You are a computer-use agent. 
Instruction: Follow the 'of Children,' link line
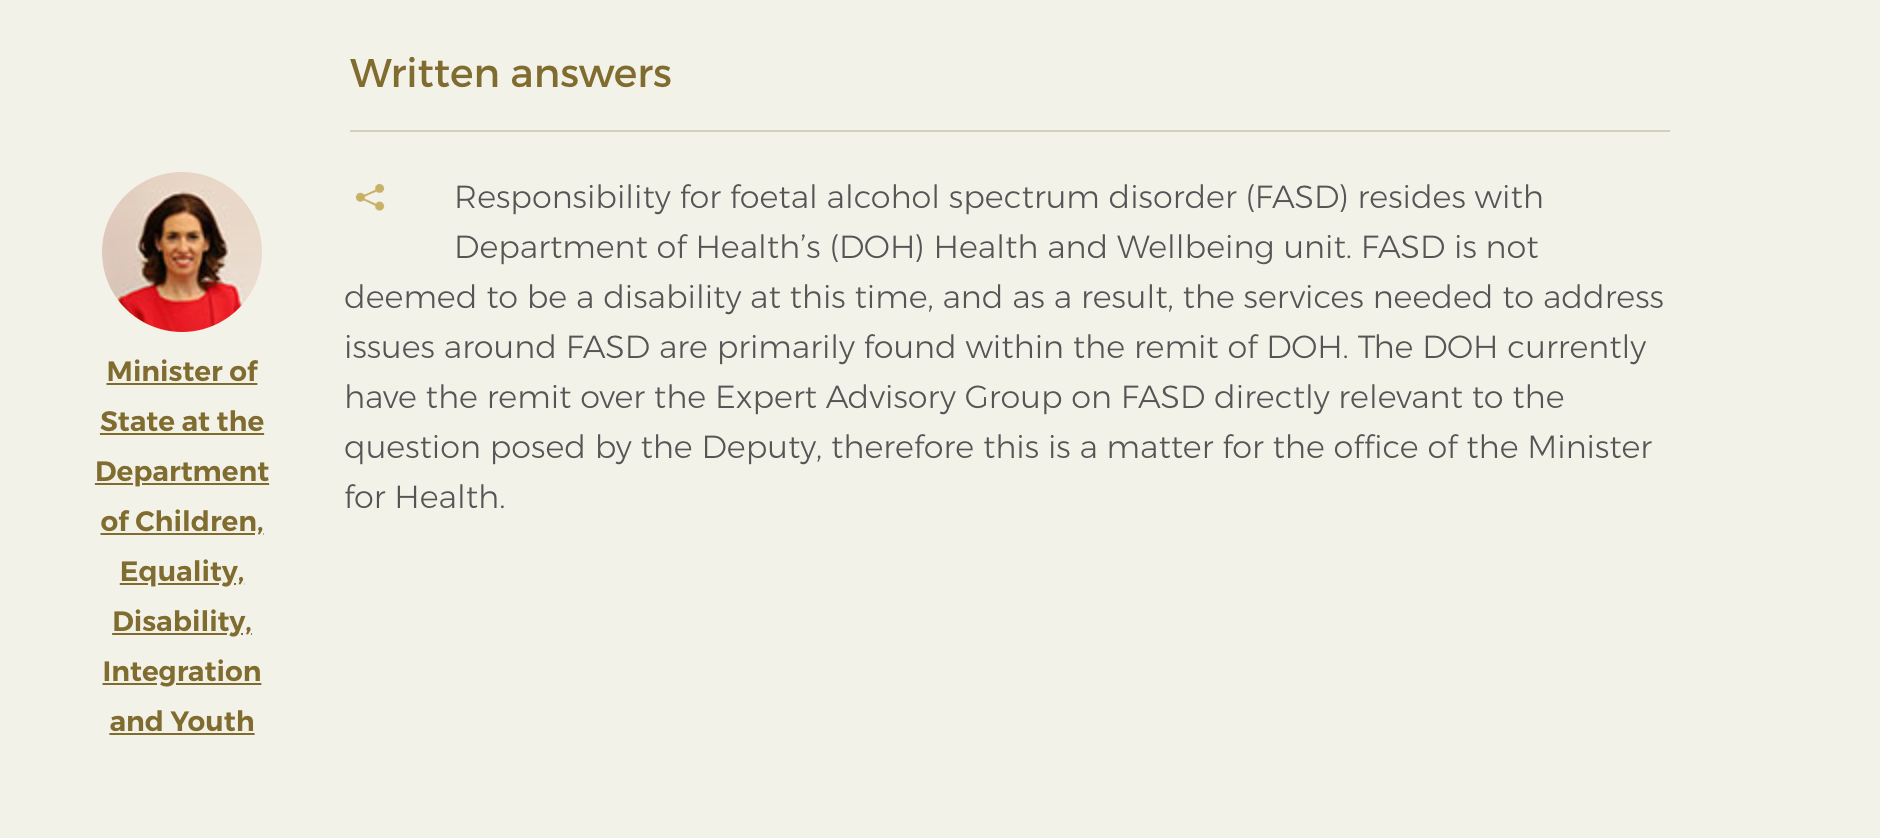182,521
